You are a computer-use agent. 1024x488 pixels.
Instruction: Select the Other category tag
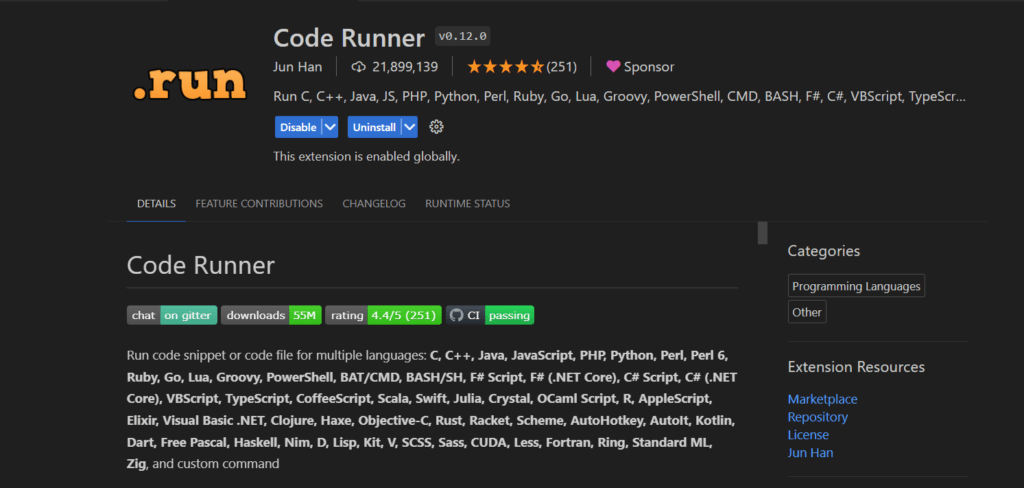pyautogui.click(x=807, y=312)
